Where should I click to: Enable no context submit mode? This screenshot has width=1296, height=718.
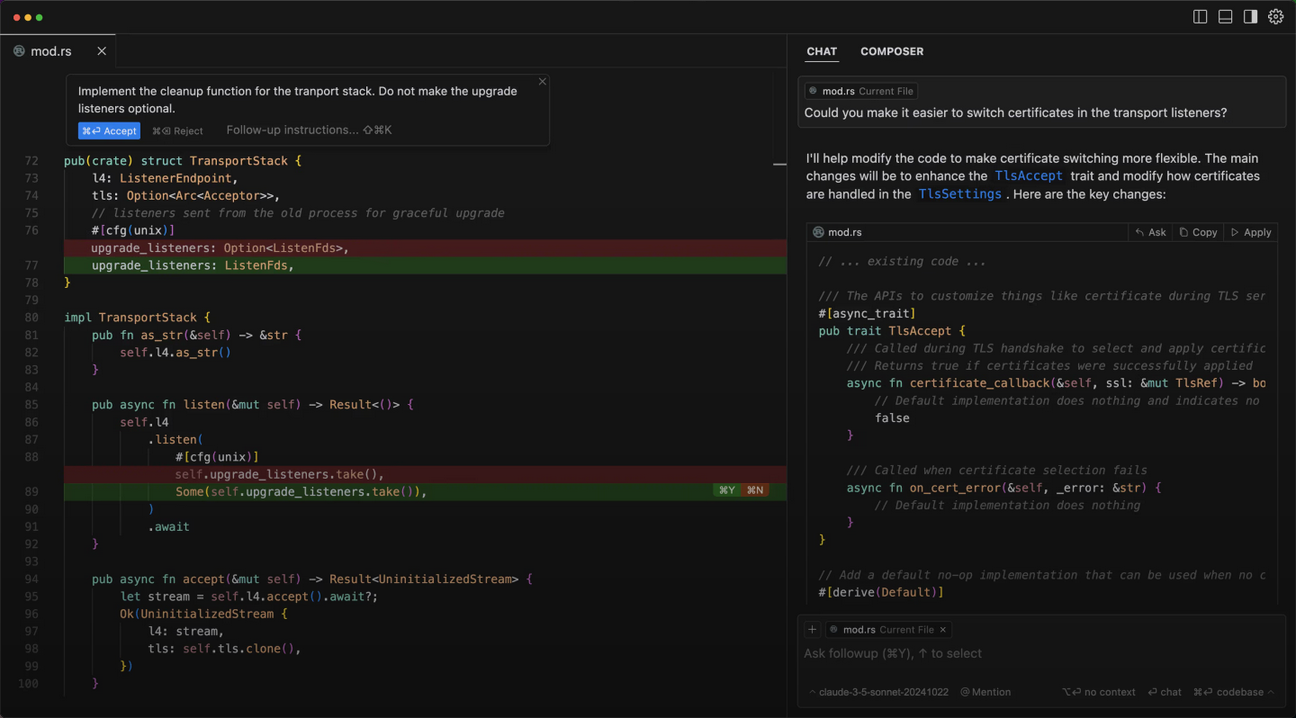(x=1097, y=691)
